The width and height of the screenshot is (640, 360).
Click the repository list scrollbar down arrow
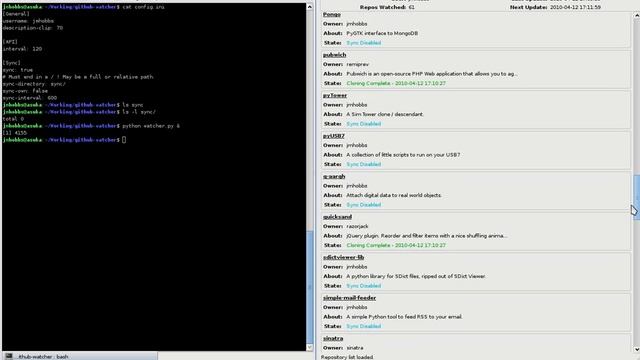coord(636,349)
